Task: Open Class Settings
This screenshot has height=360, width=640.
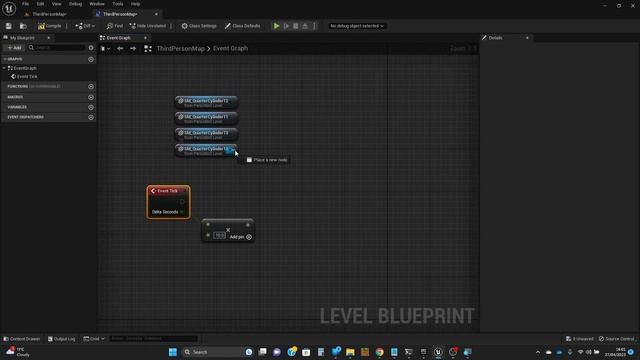Action: (x=199, y=26)
